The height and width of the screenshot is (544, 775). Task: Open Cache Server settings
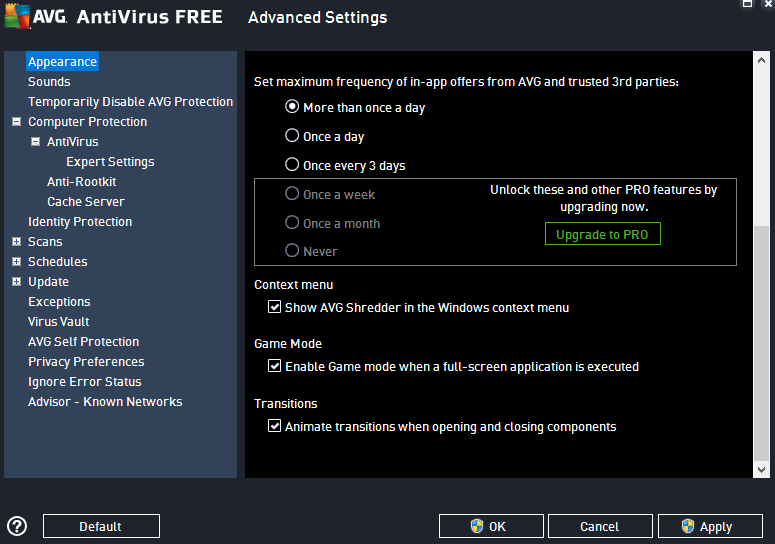(86, 202)
